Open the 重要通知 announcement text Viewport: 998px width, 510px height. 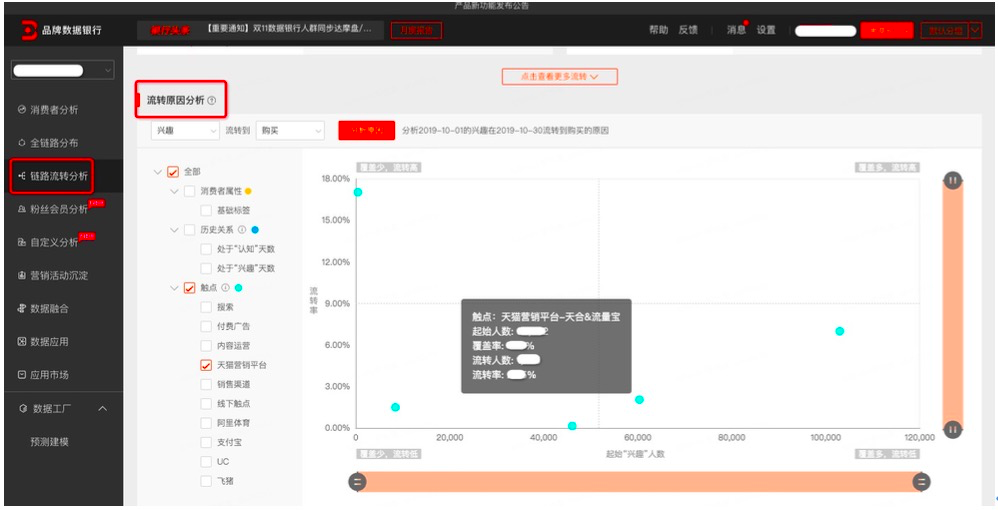coord(289,30)
